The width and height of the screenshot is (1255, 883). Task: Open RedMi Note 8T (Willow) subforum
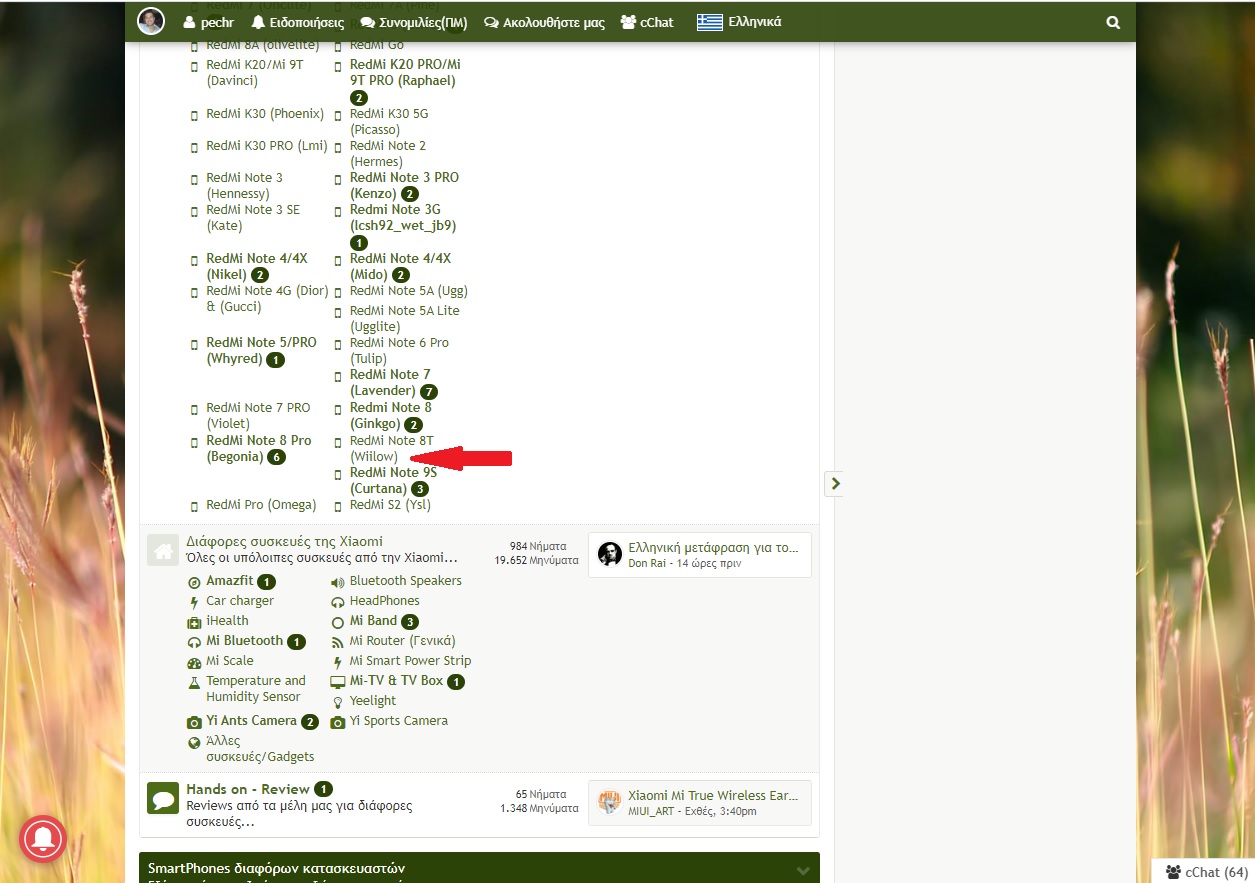coord(391,448)
